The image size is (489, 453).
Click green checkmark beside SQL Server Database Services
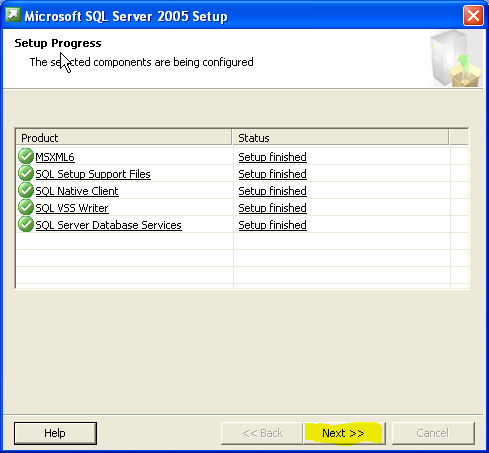pyautogui.click(x=26, y=224)
